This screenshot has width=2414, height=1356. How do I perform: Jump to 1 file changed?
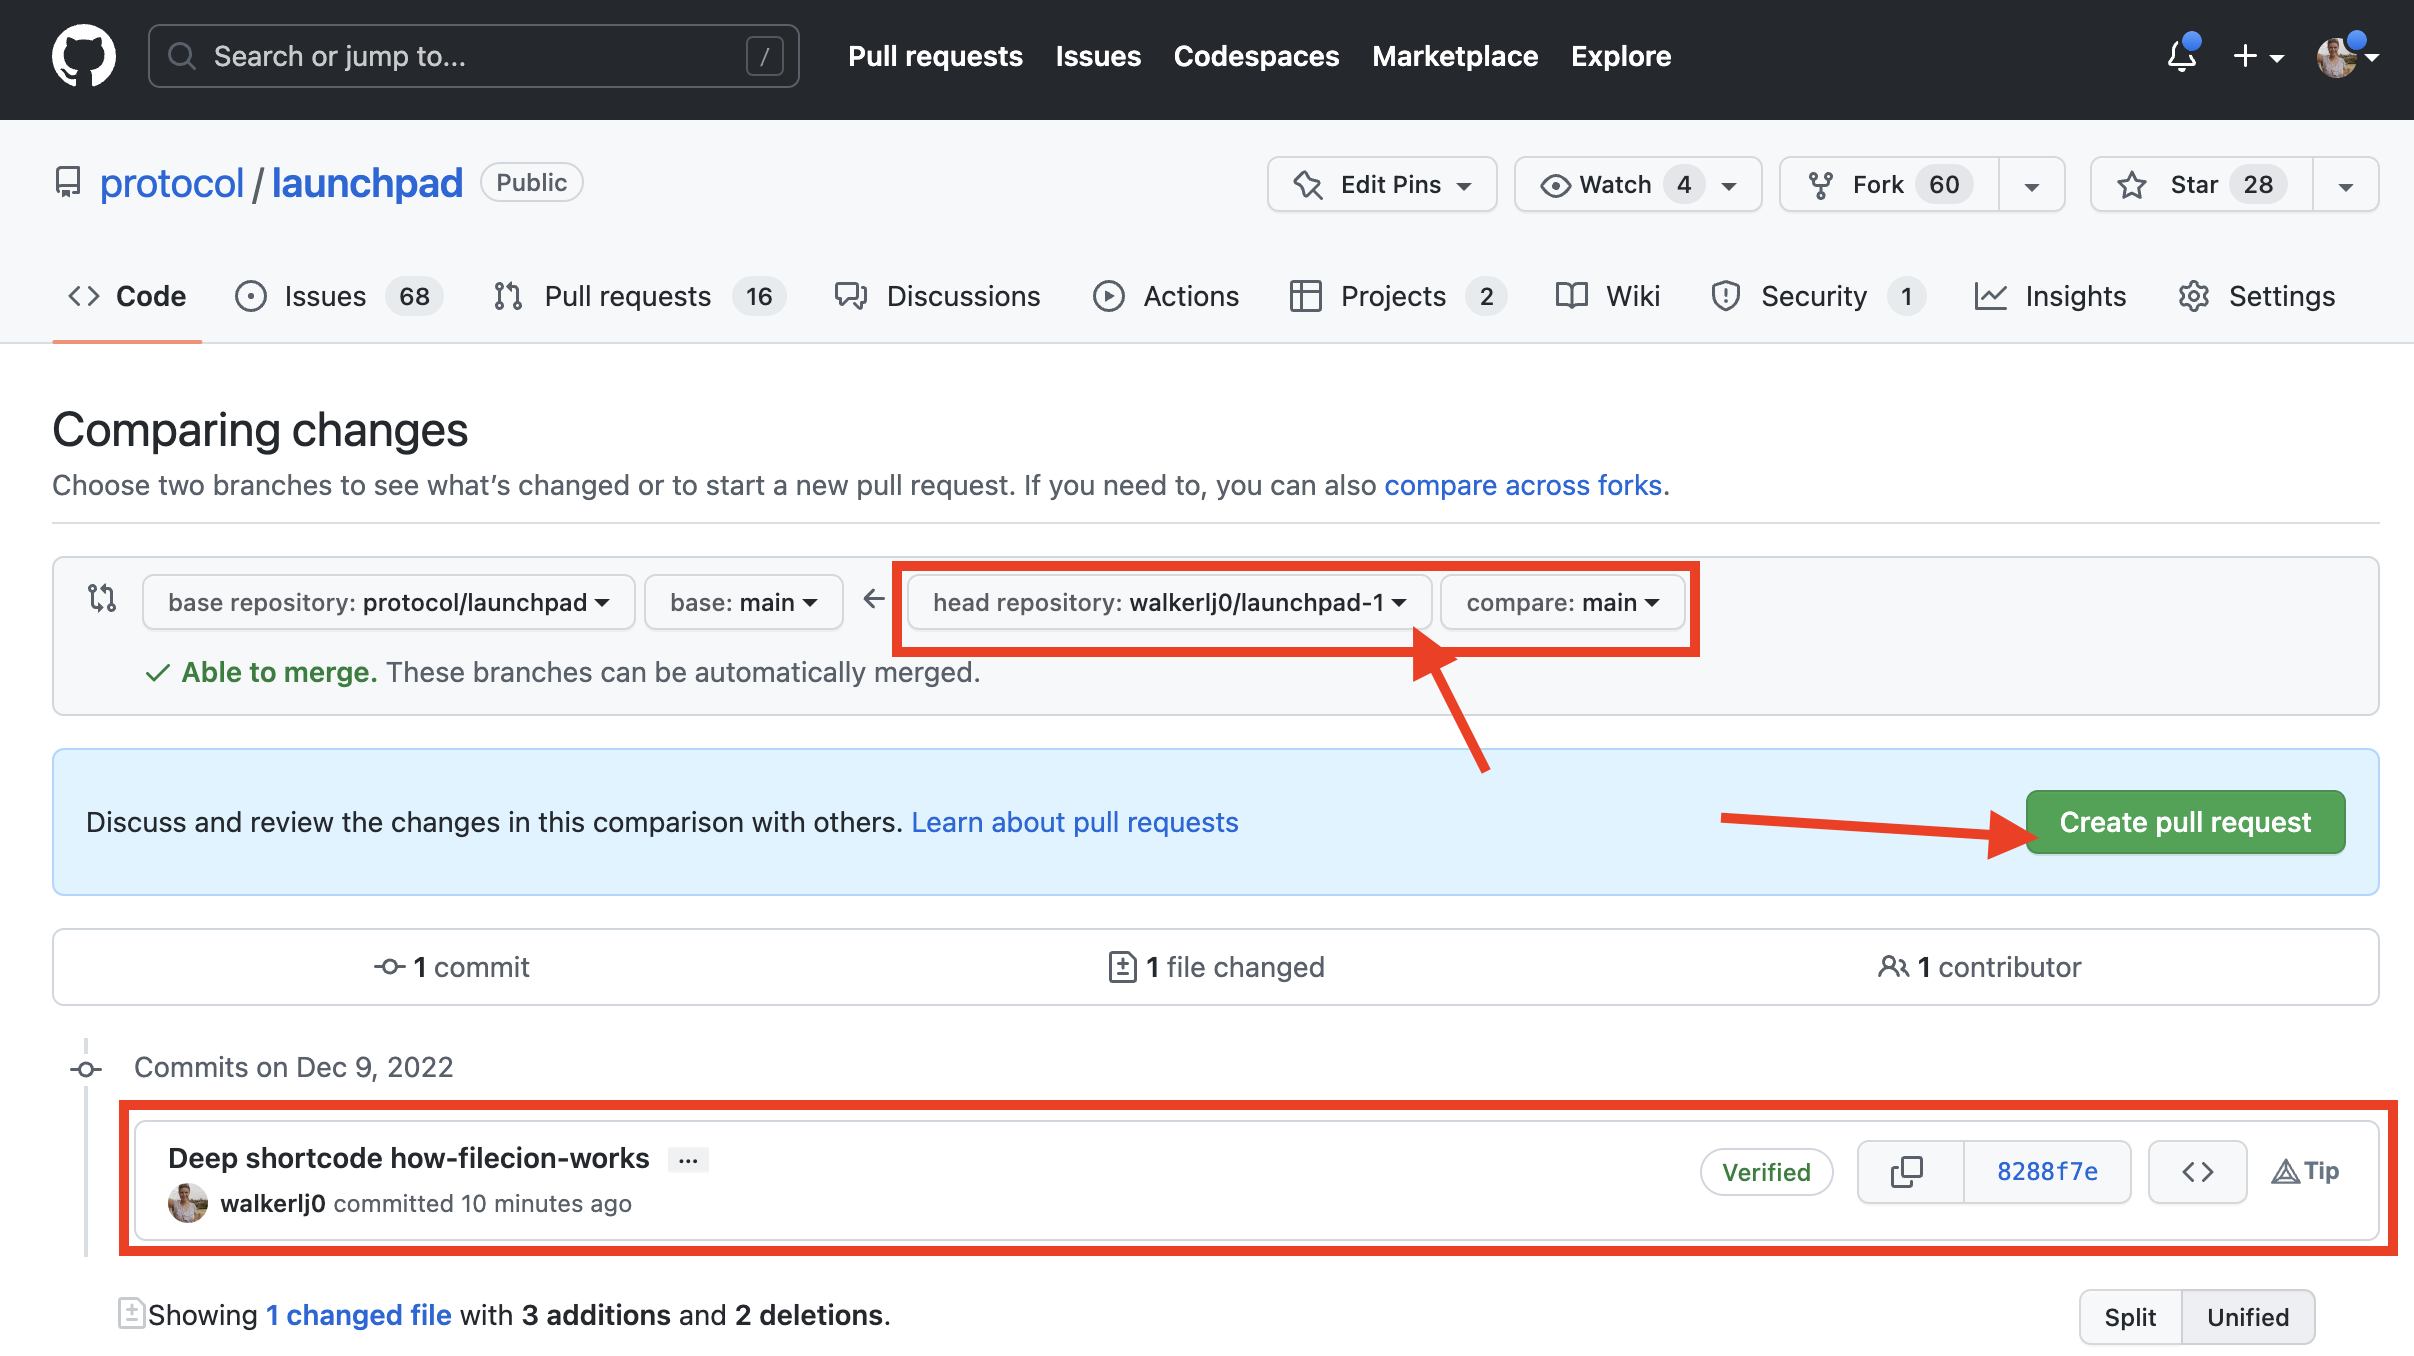click(x=1217, y=967)
